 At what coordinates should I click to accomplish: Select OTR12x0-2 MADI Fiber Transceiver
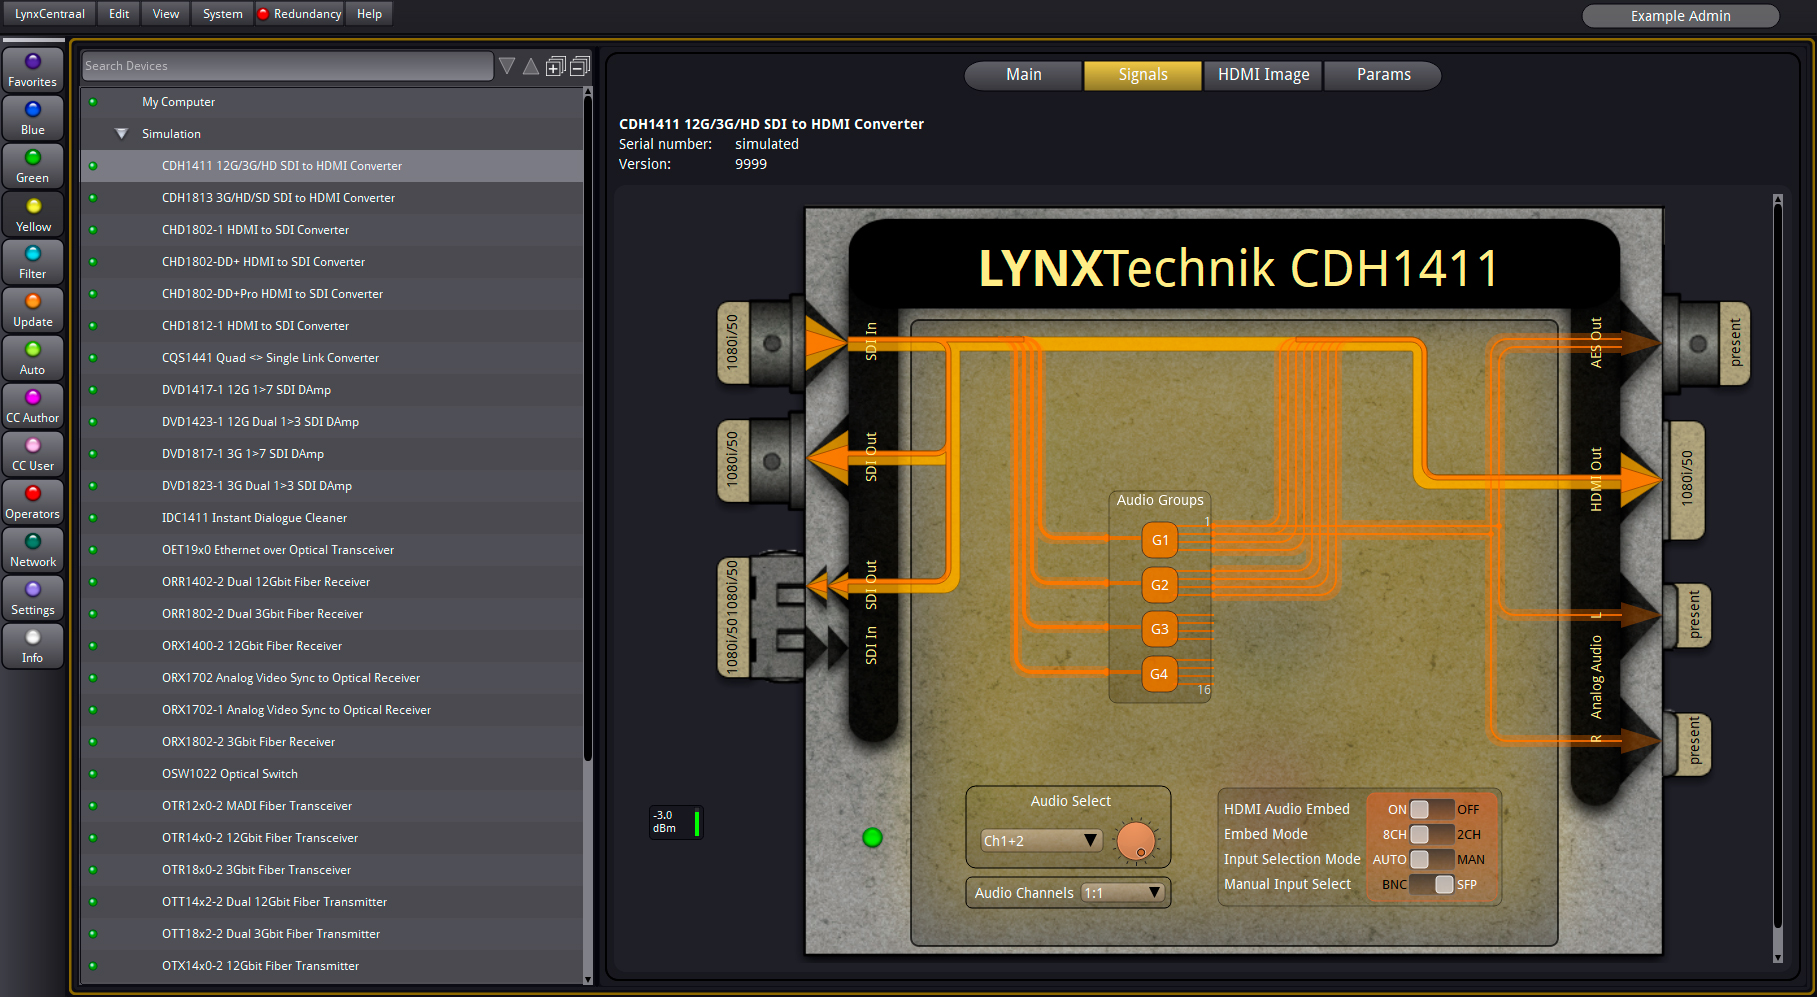(332, 806)
